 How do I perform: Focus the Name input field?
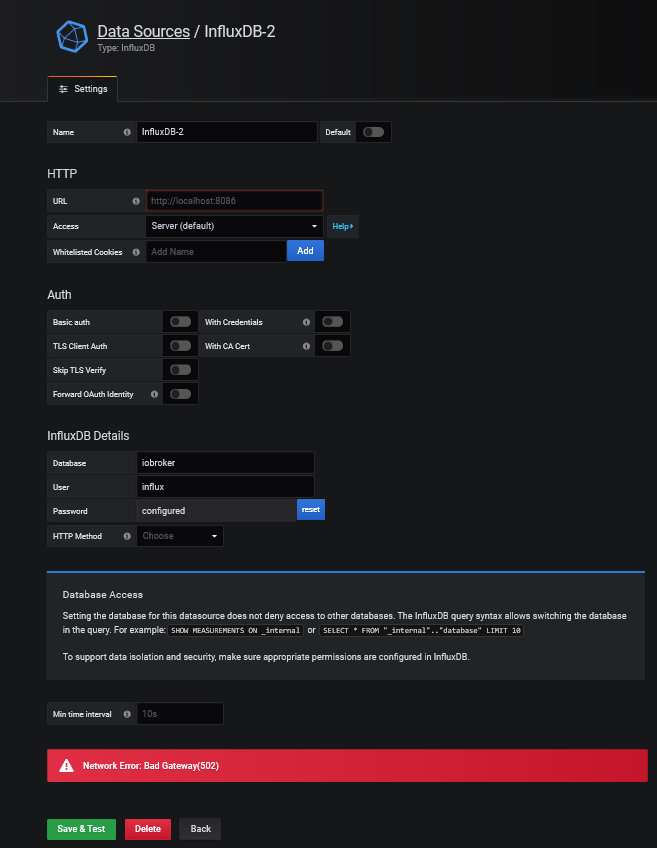coord(227,132)
